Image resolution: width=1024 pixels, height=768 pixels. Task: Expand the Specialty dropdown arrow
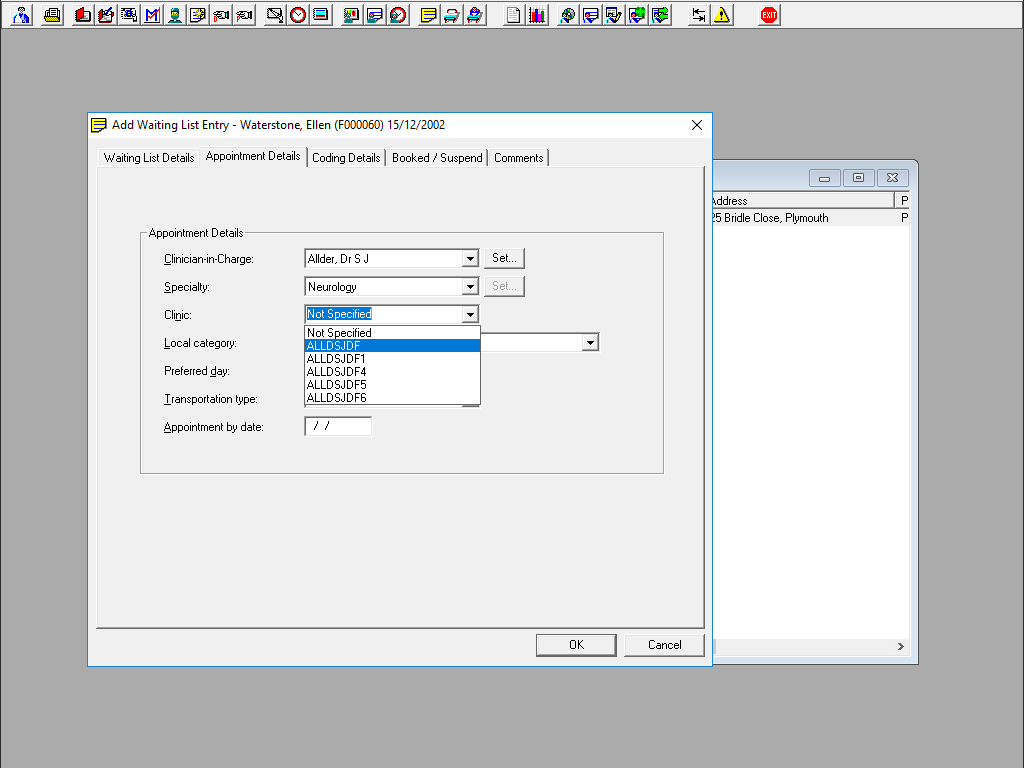click(470, 287)
